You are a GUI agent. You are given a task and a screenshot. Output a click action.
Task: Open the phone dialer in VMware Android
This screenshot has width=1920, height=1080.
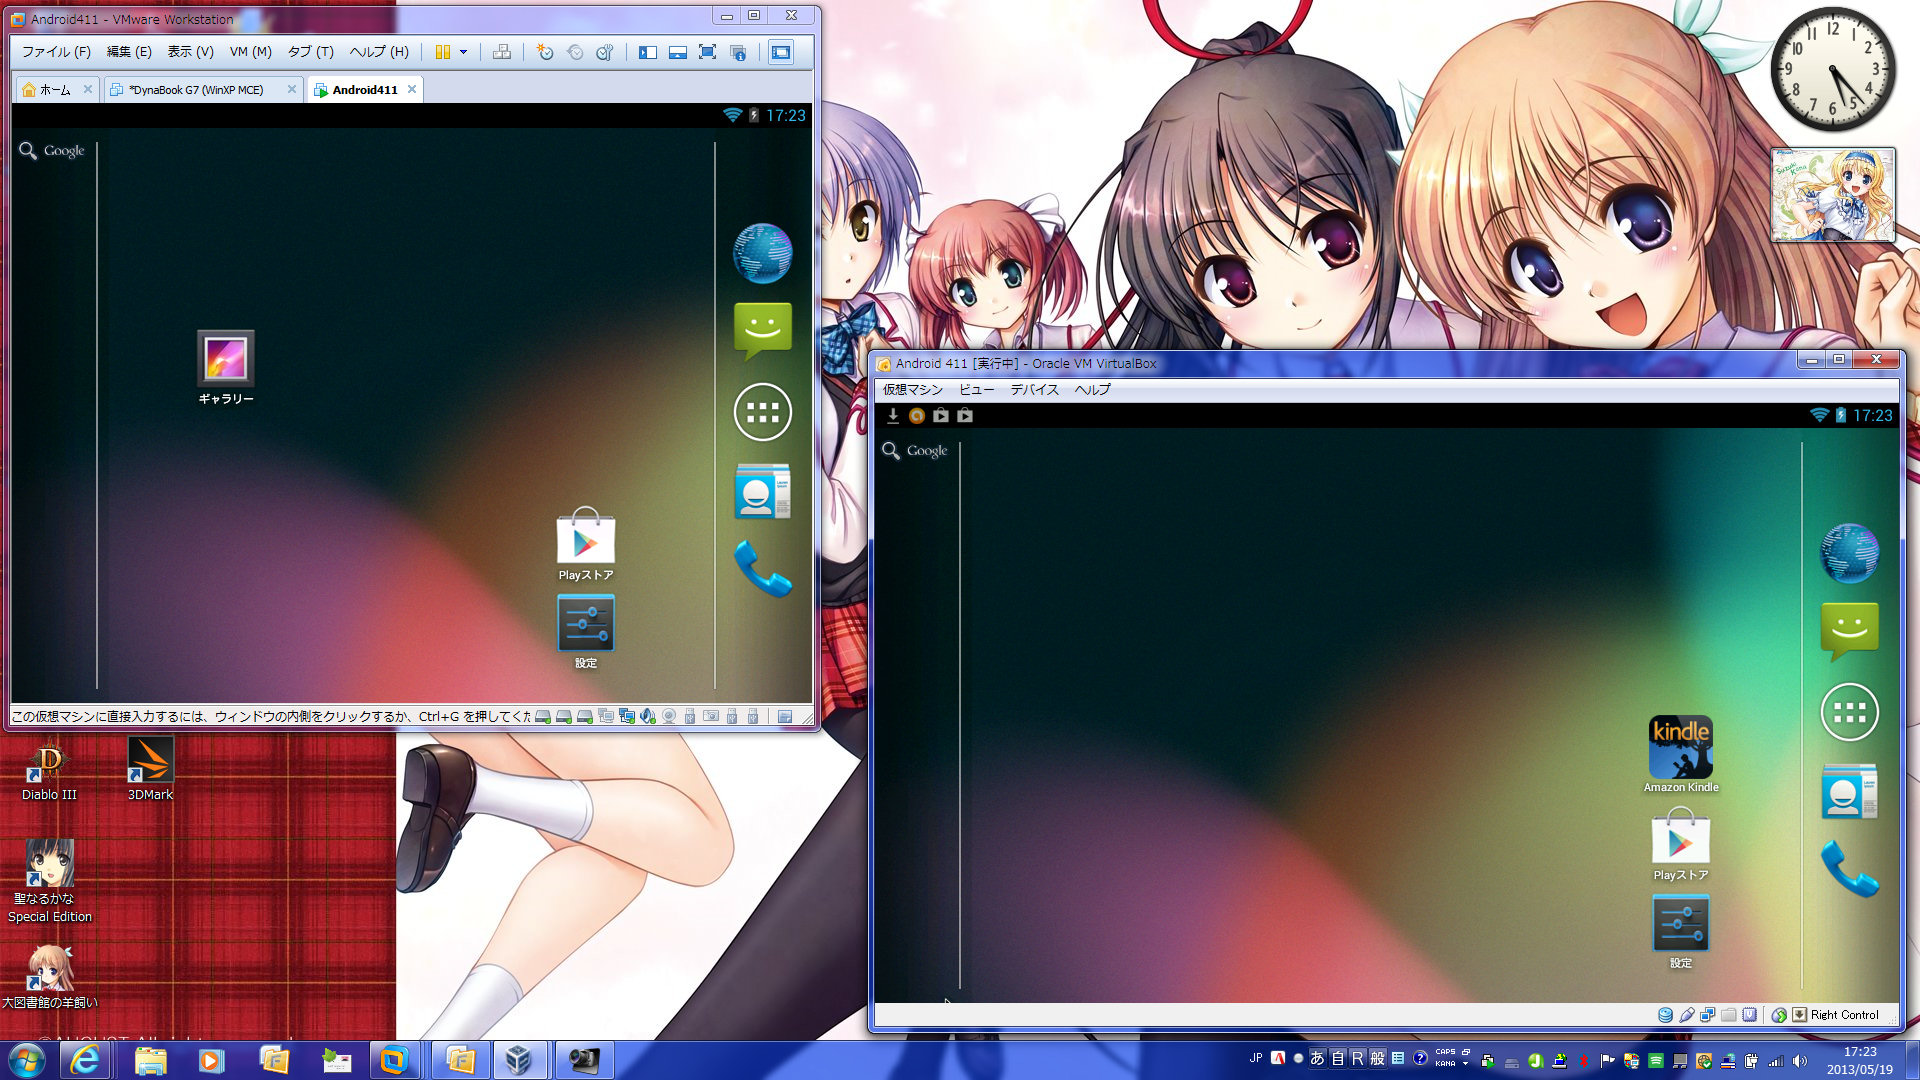click(x=762, y=568)
